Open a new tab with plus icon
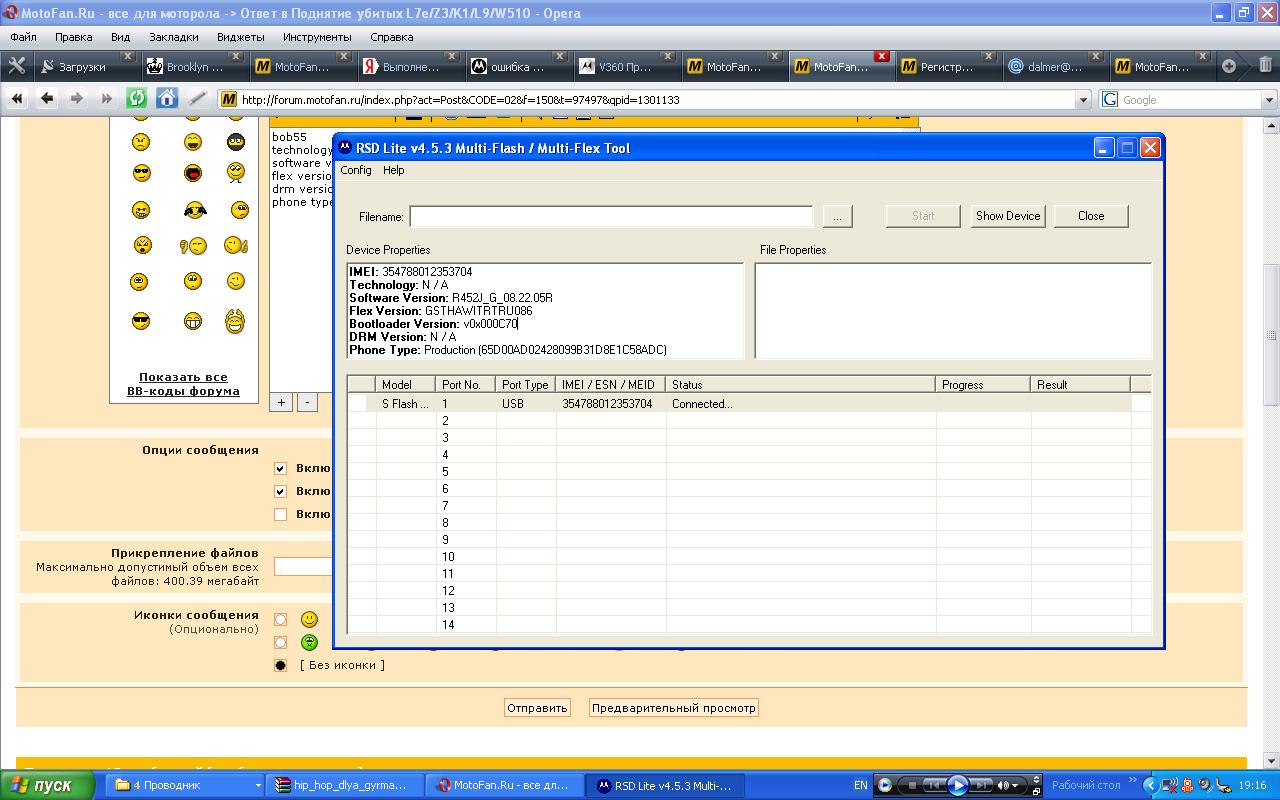This screenshot has height=800, width=1280. [1229, 66]
